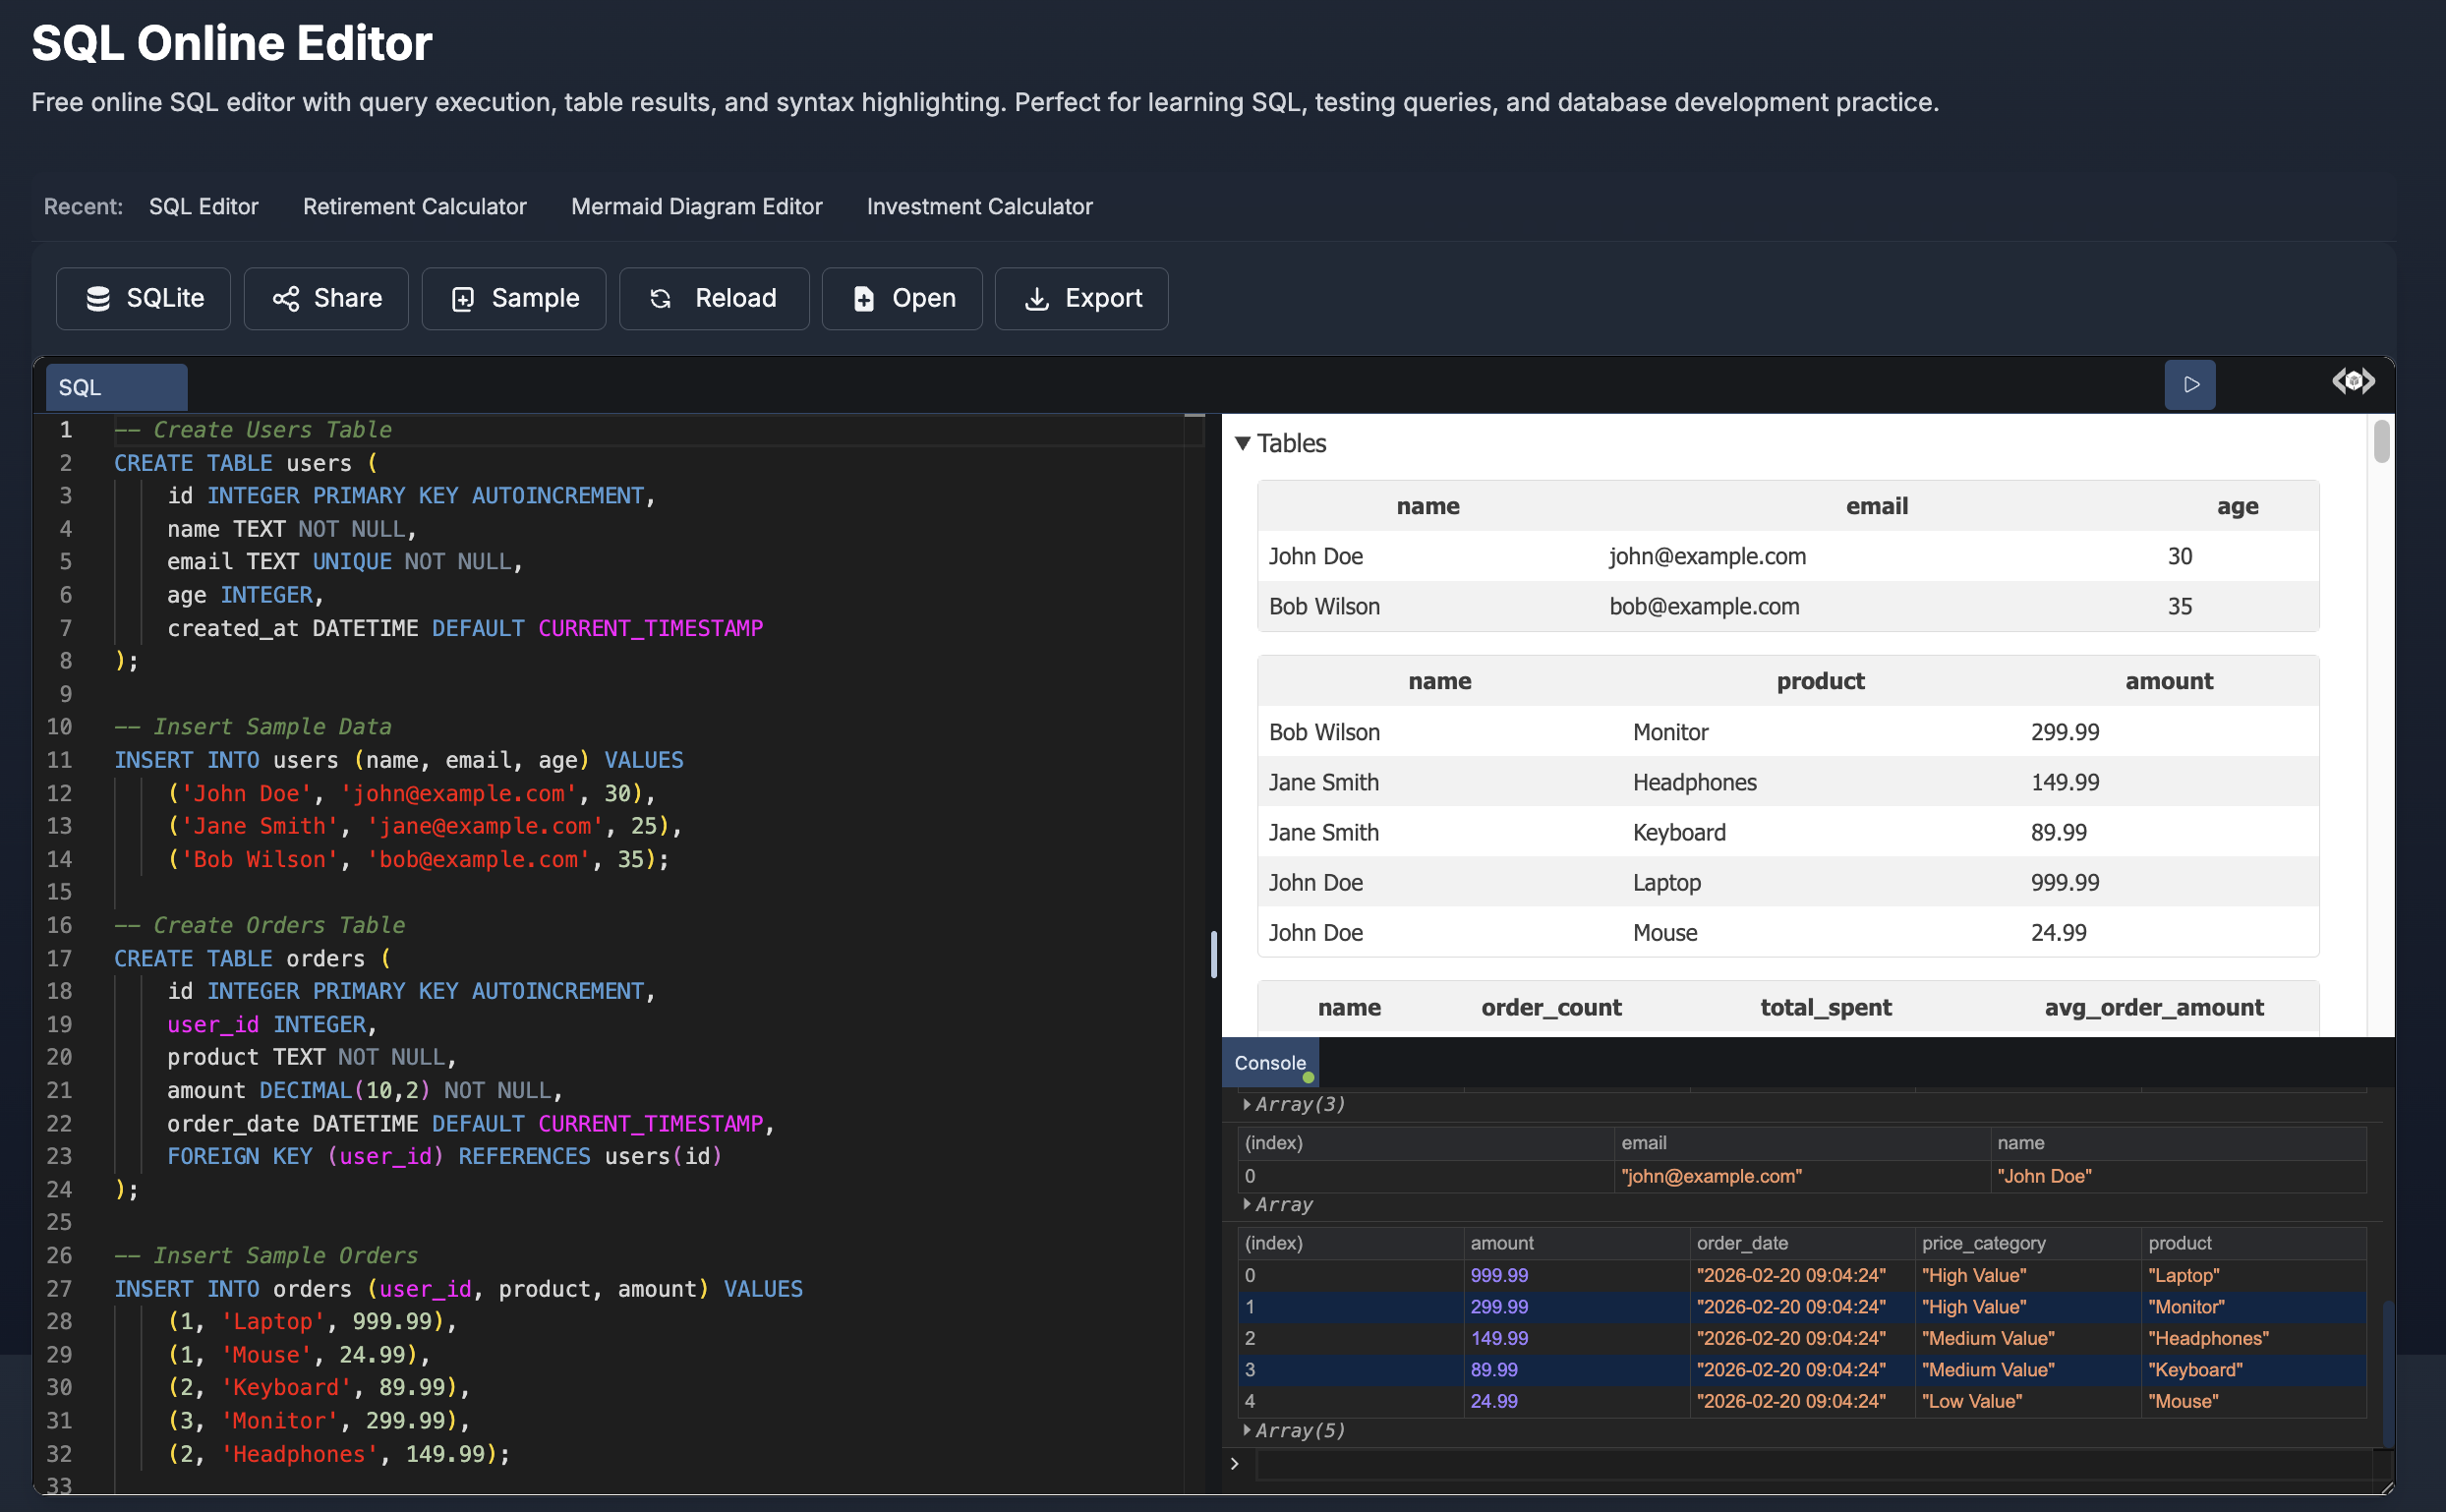This screenshot has width=2446, height=1512.
Task: Open the Investment Calculator recent link
Action: click(979, 206)
